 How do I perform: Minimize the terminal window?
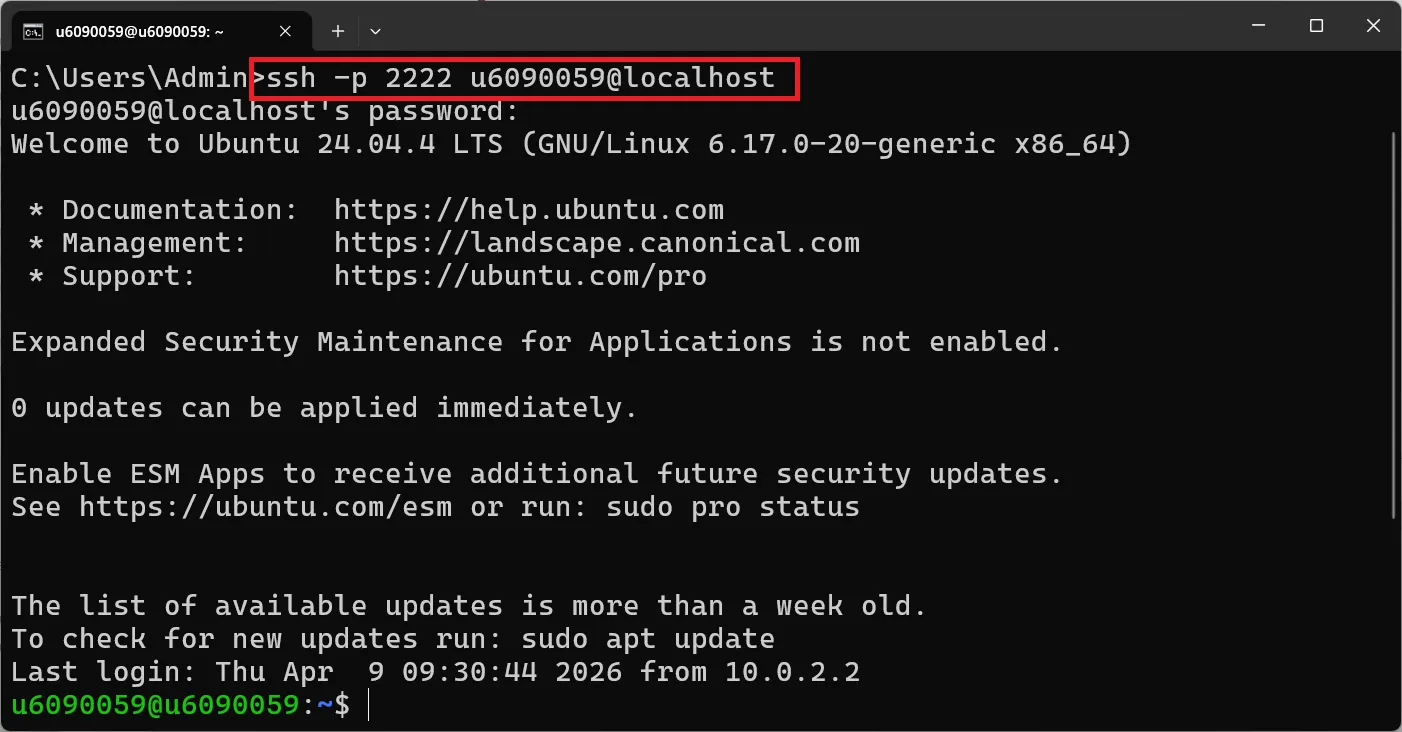pos(1258,25)
